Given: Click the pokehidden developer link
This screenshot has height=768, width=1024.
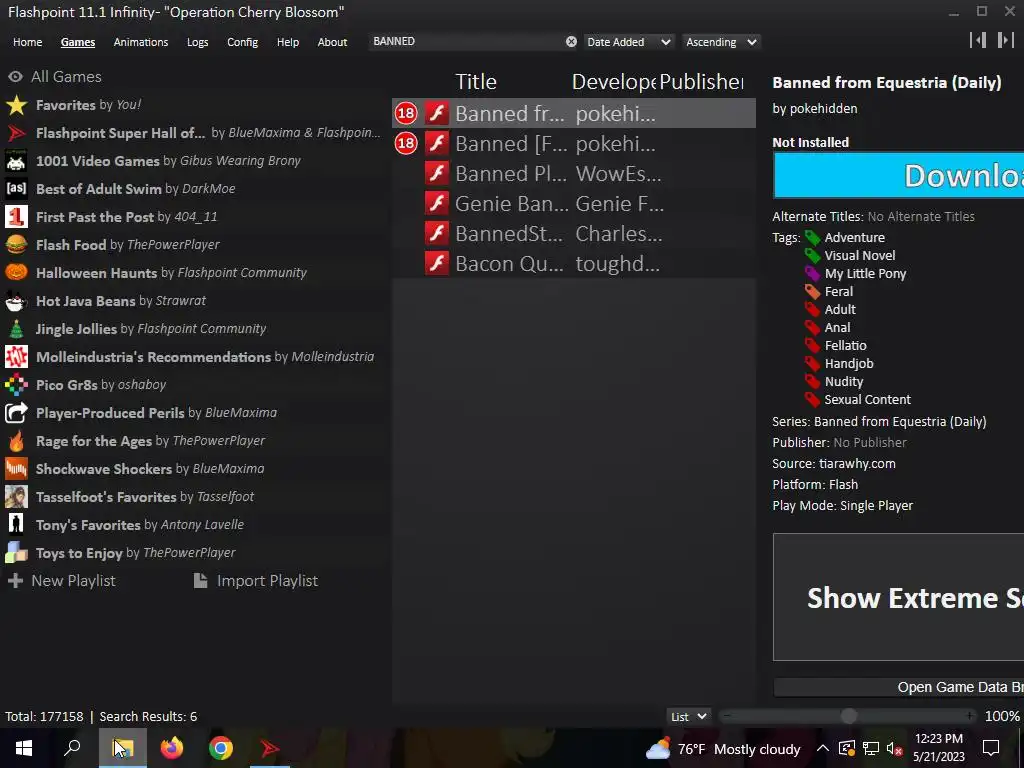Looking at the screenshot, I should pyautogui.click(x=823, y=109).
